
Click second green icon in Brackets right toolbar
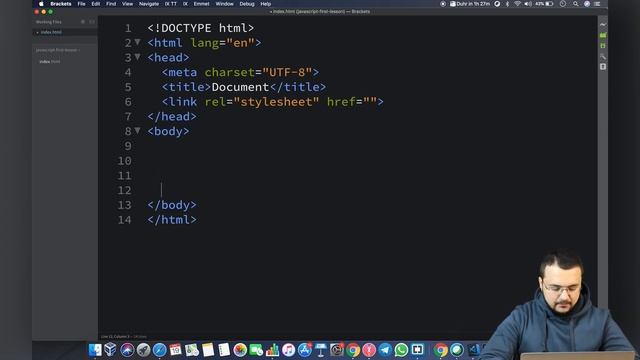pos(603,46)
